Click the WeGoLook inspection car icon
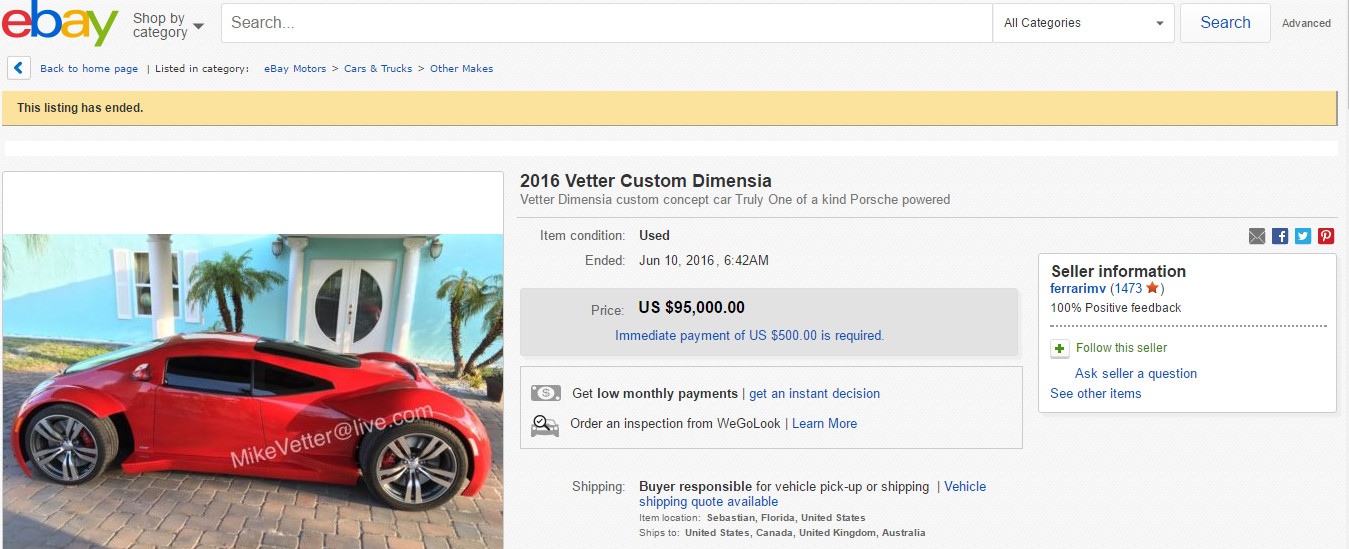This screenshot has height=549, width=1349. [545, 424]
